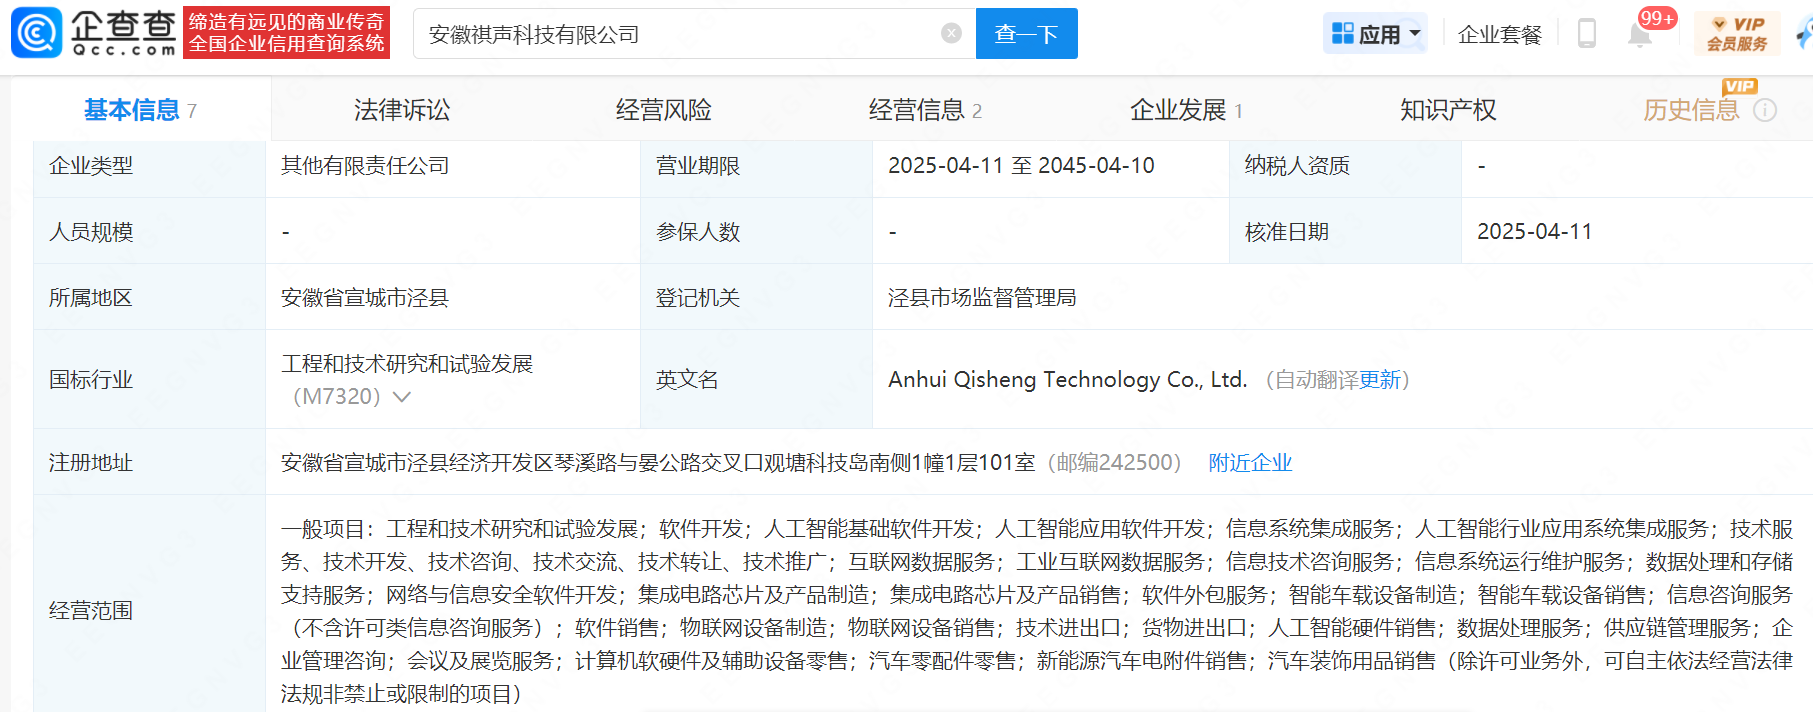The height and width of the screenshot is (712, 1813).
Task: Click the 人员规模 label cell
Action: (x=149, y=232)
